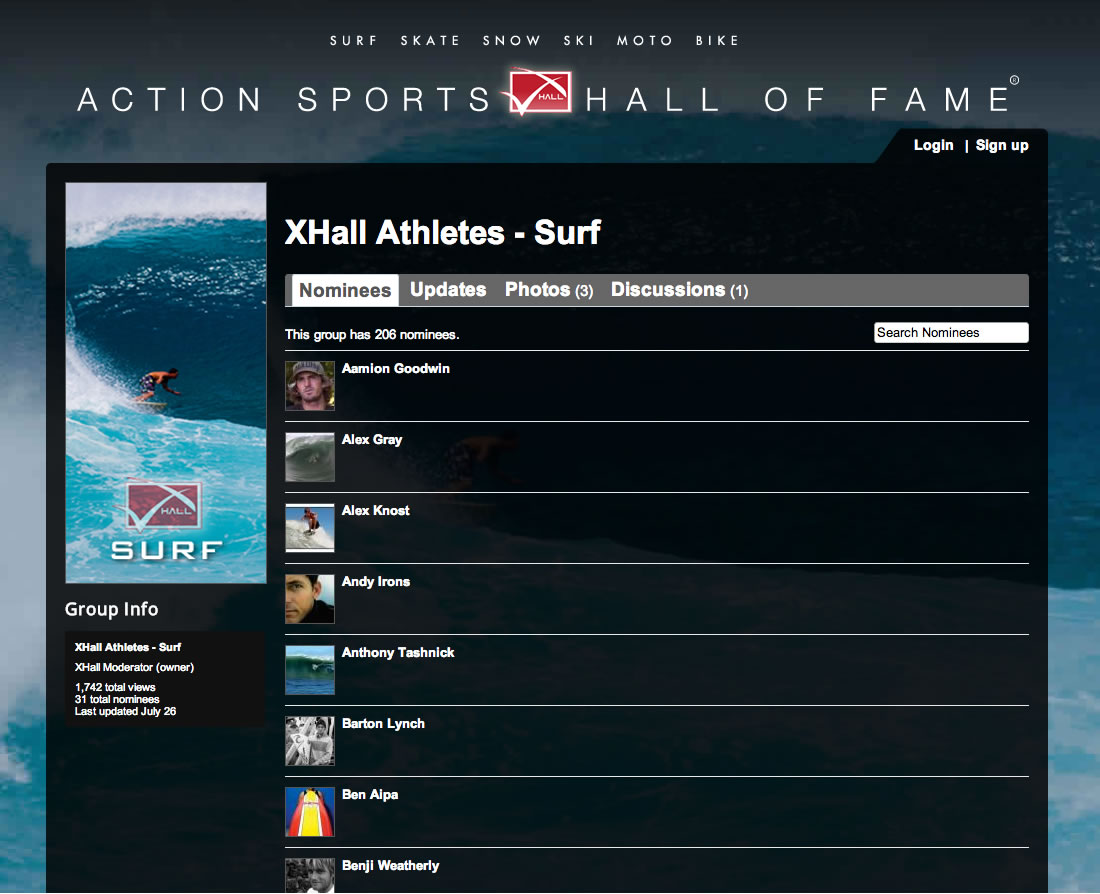
Task: Go to the SNOW category
Action: pyautogui.click(x=511, y=41)
